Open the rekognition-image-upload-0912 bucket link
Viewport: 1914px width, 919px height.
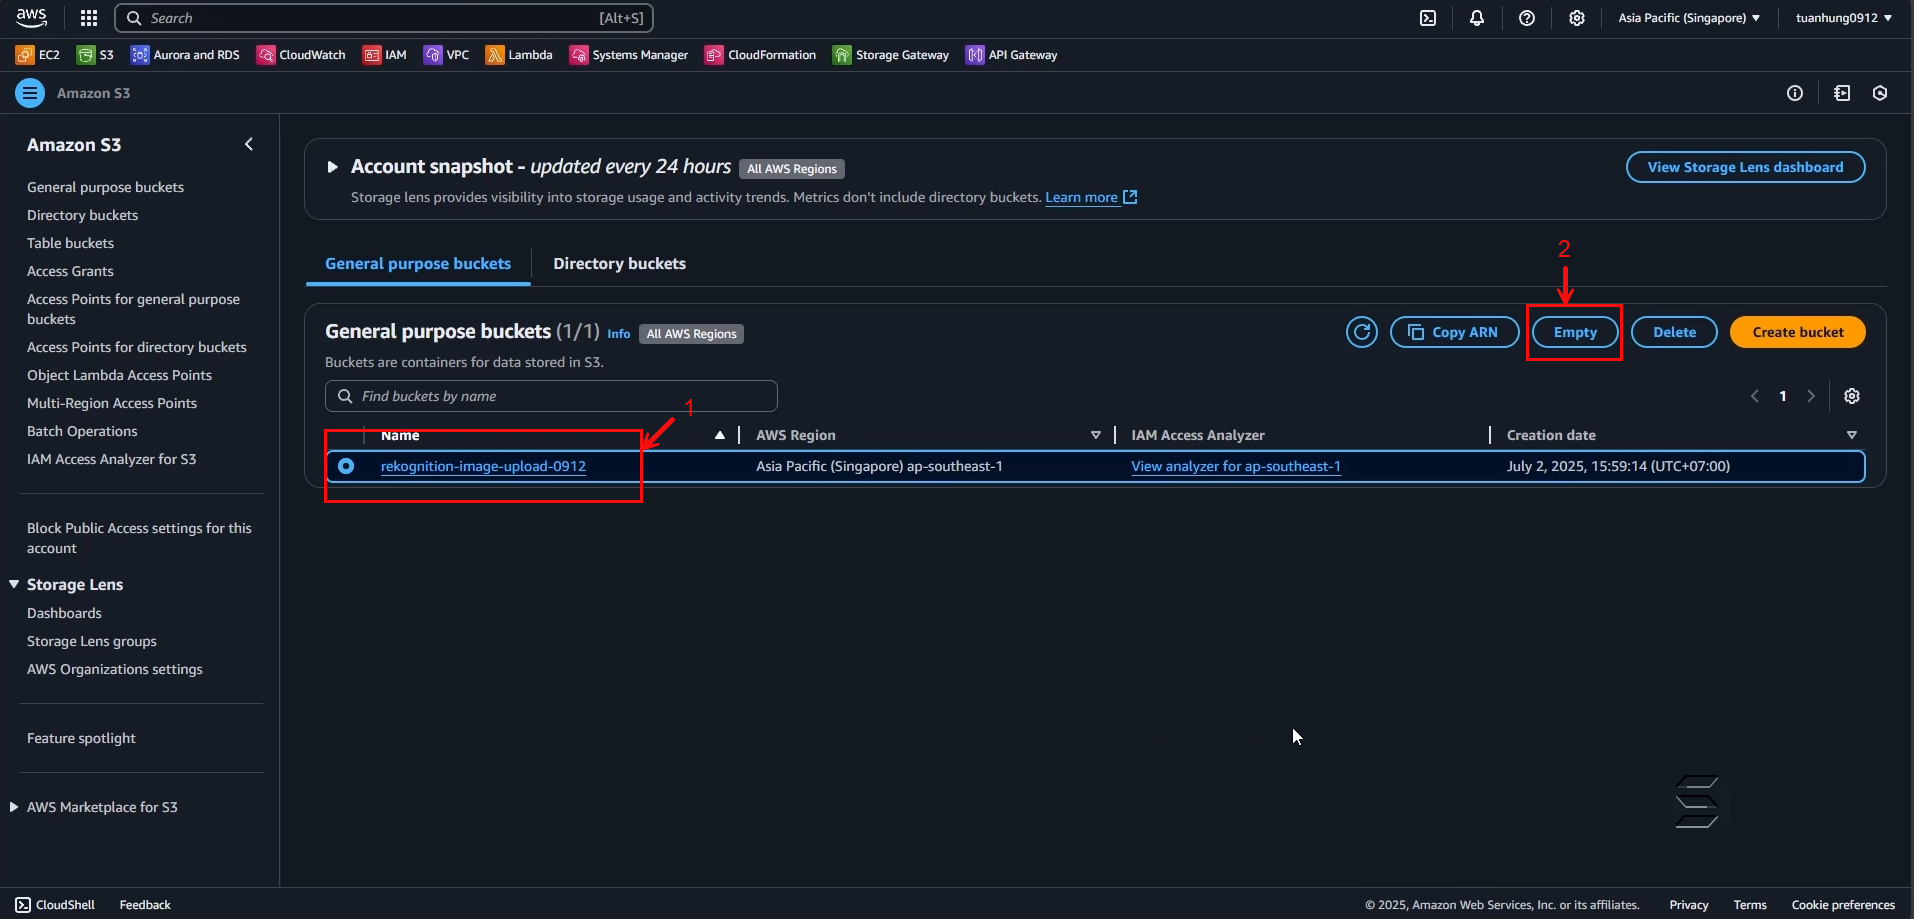483,466
